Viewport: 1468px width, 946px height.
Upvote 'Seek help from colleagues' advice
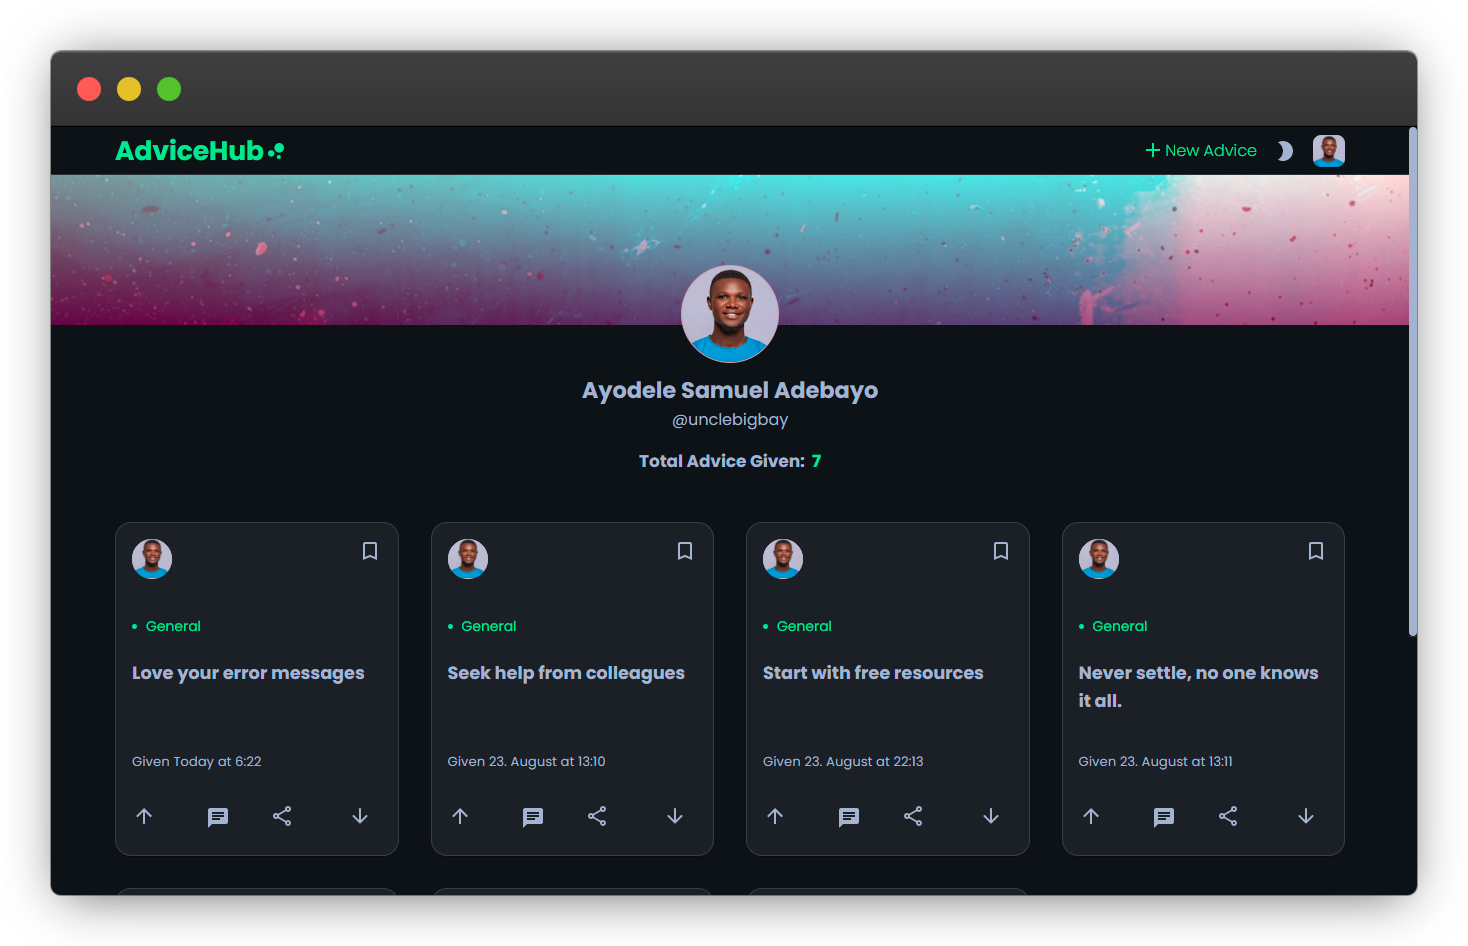click(x=460, y=816)
